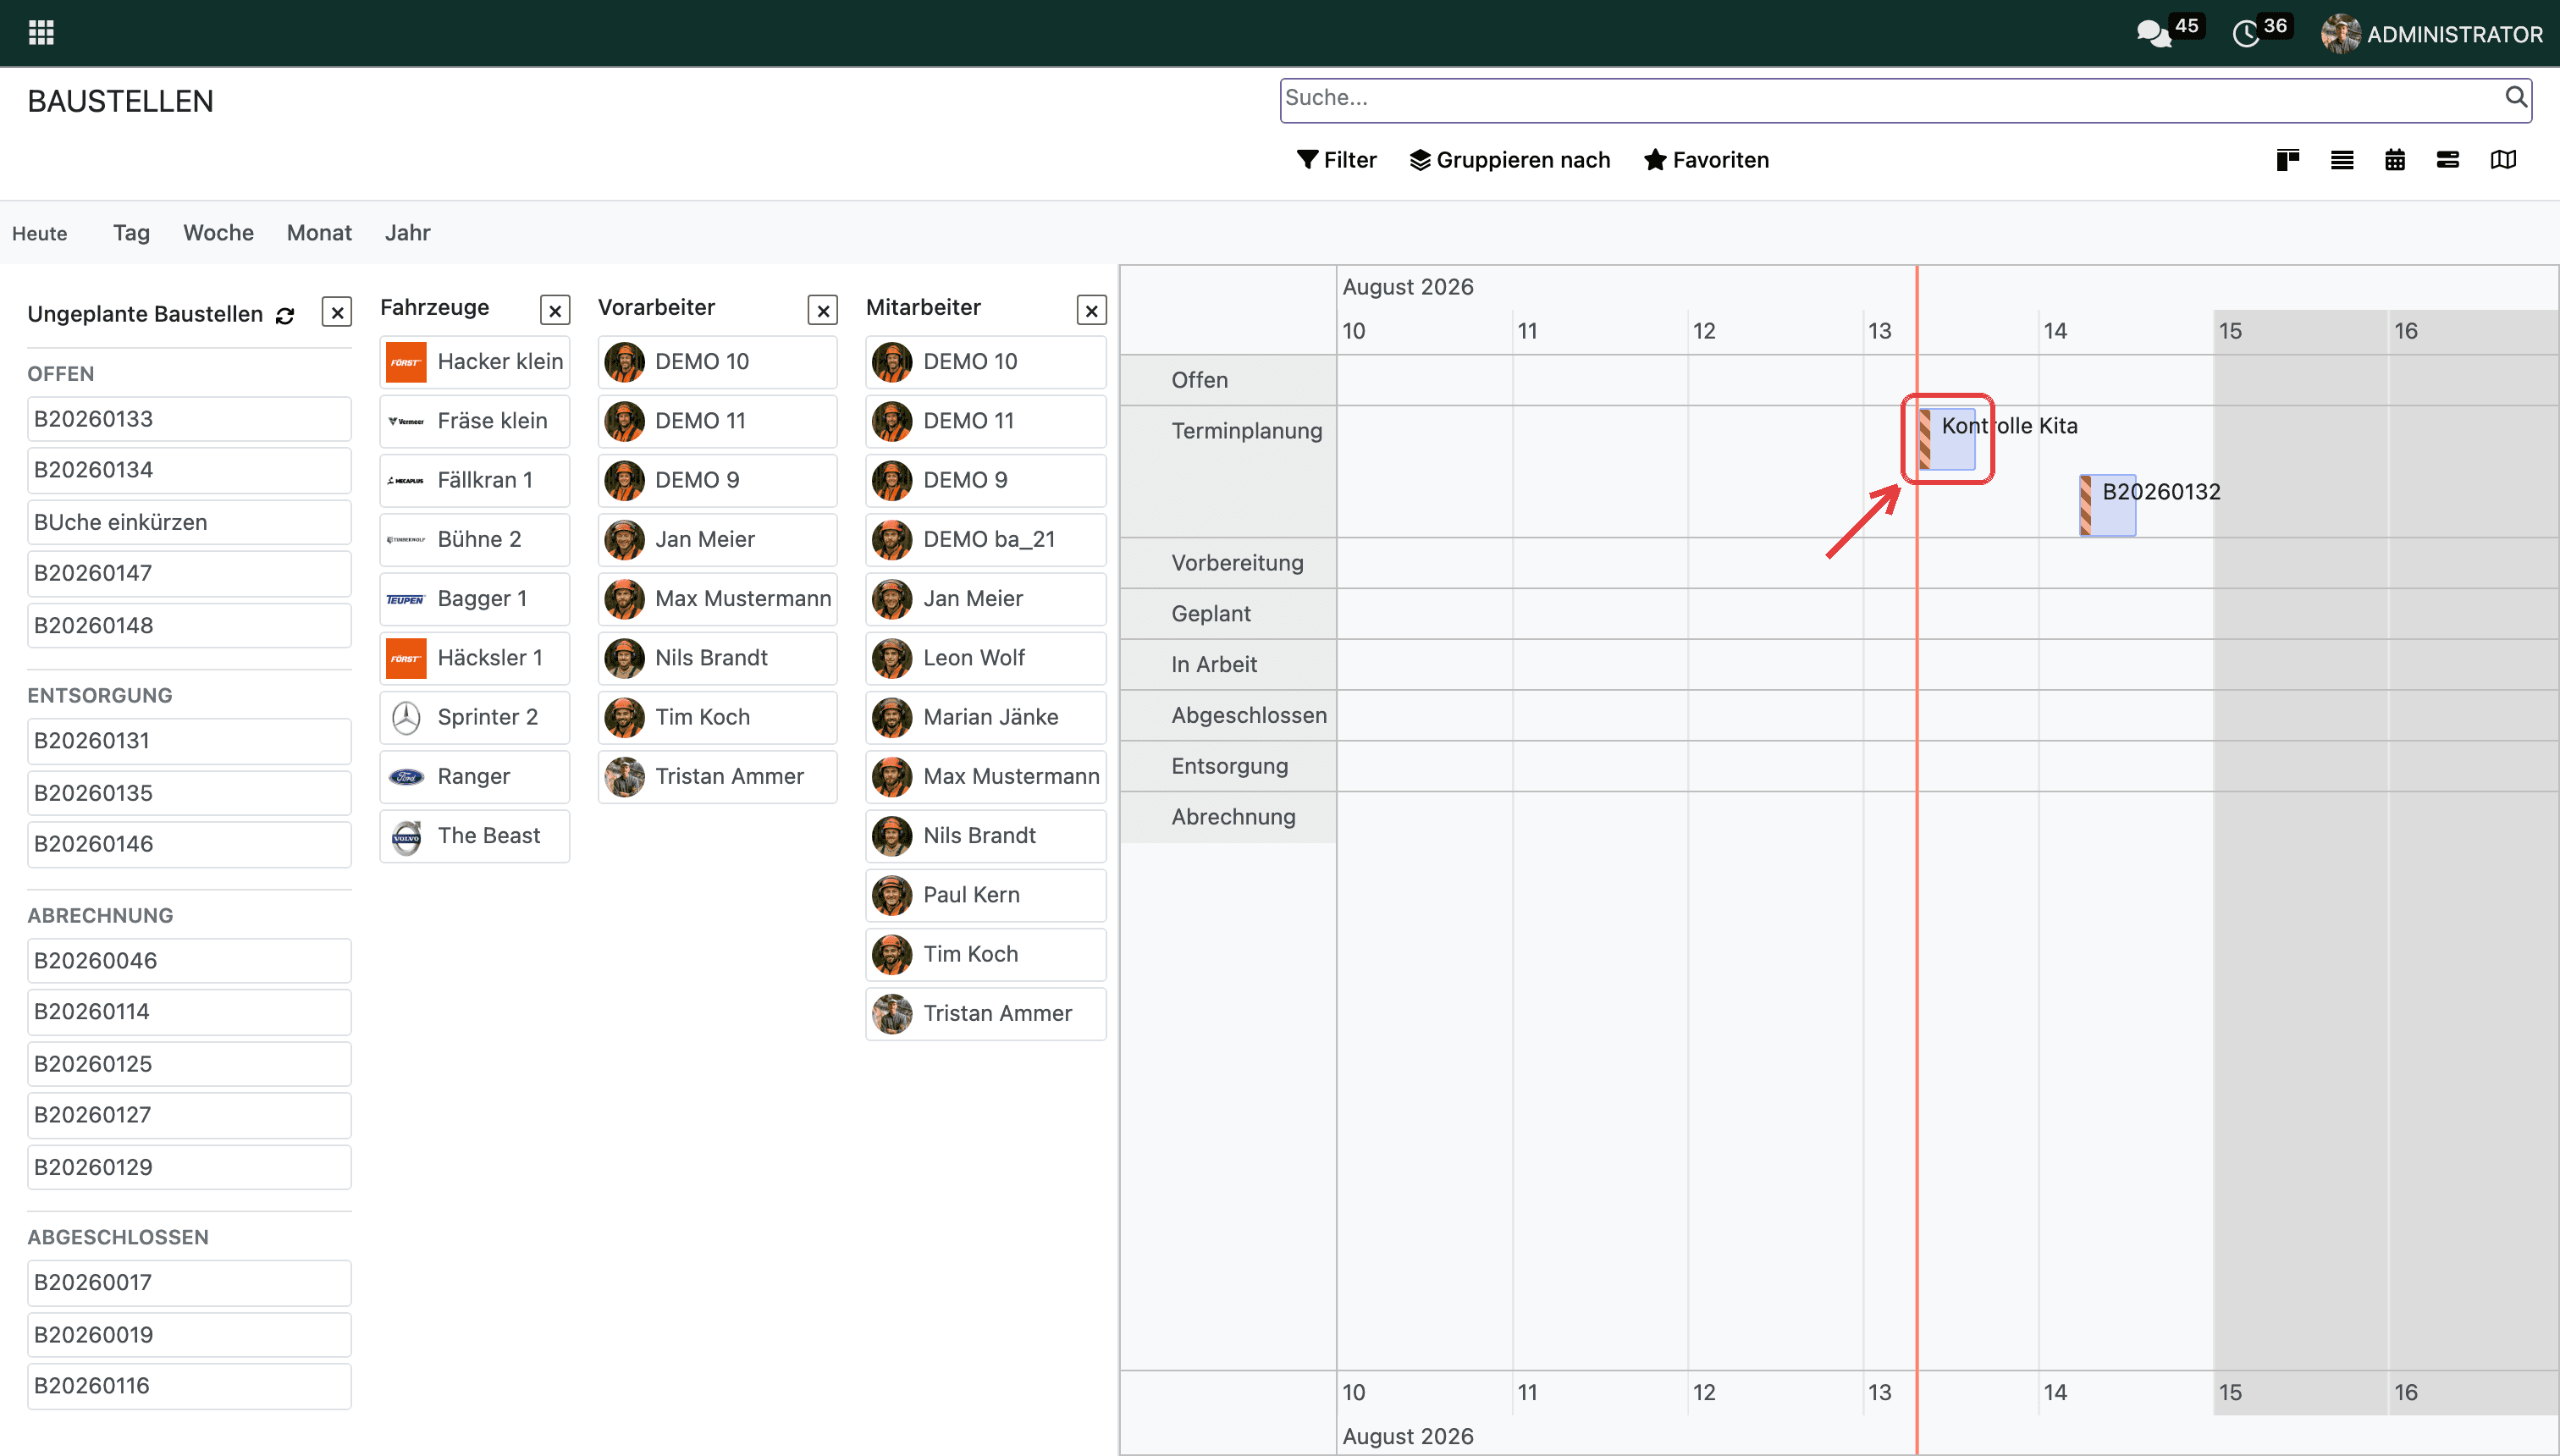Select the Ranger vehicle
The height and width of the screenshot is (1456, 2560).
pos(474,777)
